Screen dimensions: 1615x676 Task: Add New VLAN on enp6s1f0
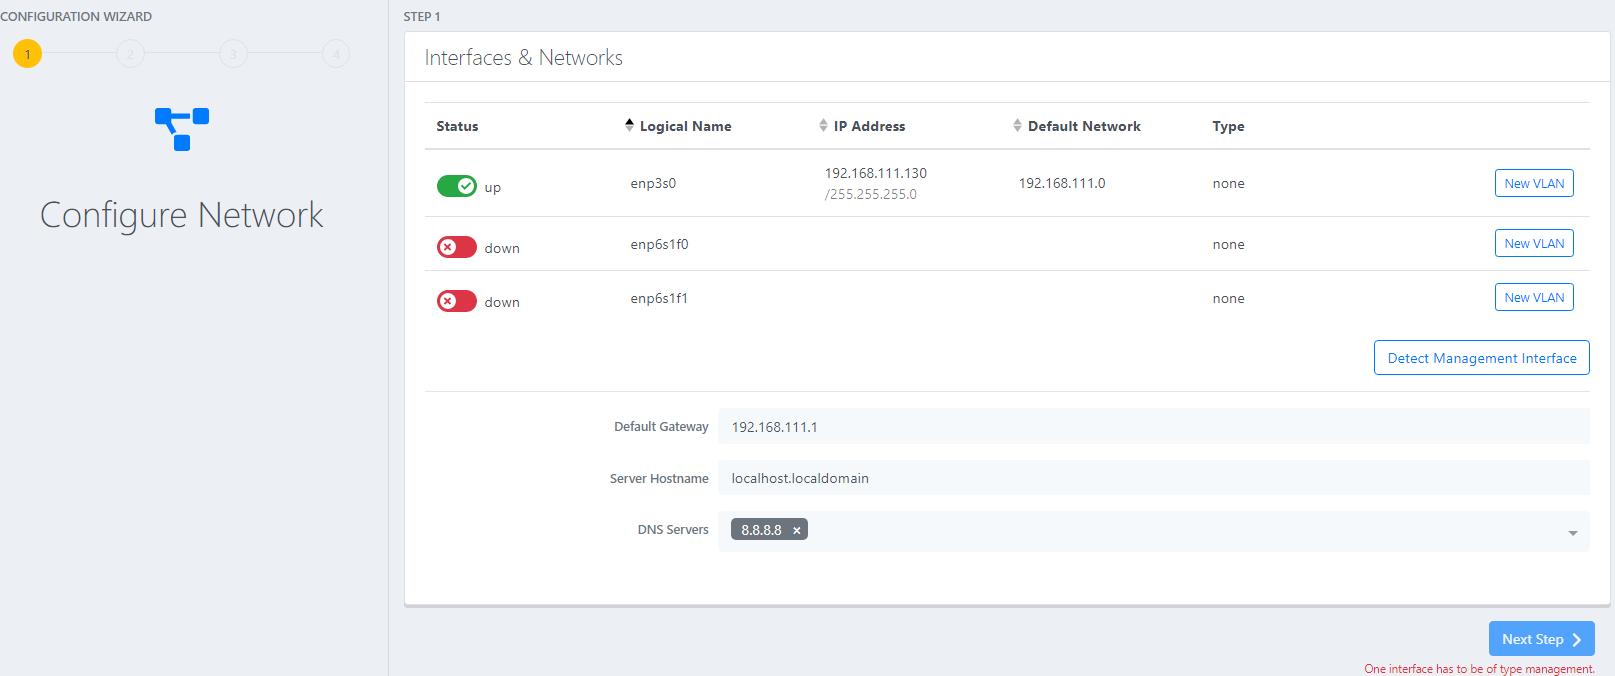click(x=1533, y=243)
